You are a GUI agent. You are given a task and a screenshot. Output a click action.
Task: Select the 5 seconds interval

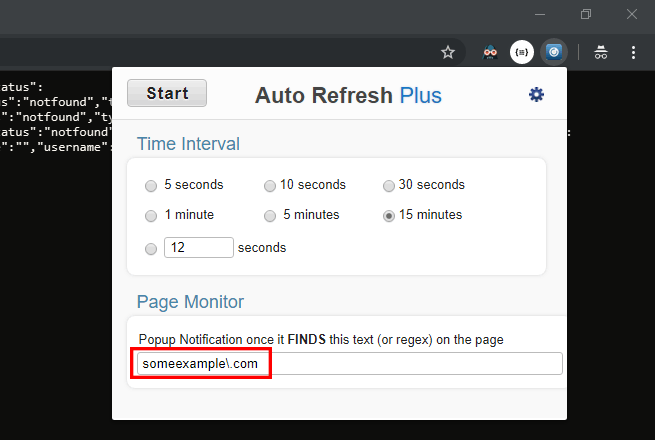(151, 186)
